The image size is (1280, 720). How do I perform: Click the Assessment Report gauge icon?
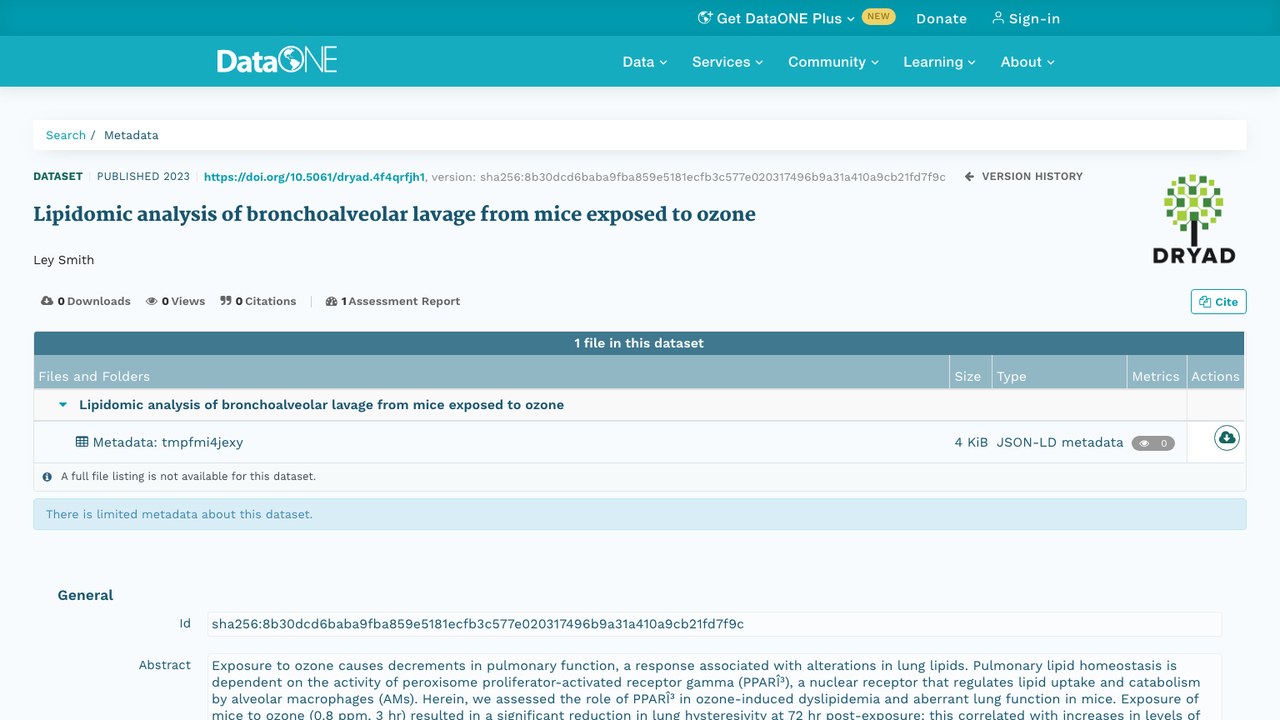[331, 301]
